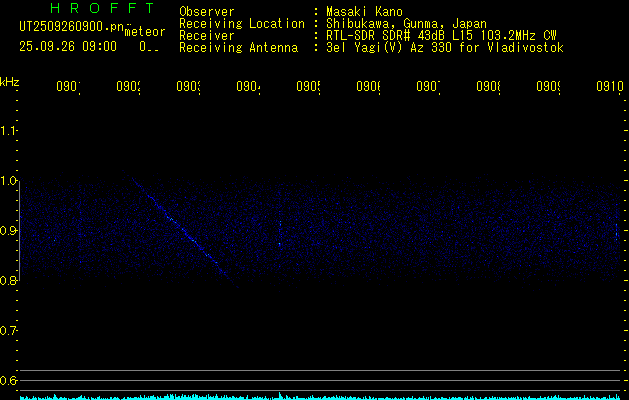Click the 'Observer' field label
The height and width of the screenshot is (400, 629).
(x=207, y=11)
